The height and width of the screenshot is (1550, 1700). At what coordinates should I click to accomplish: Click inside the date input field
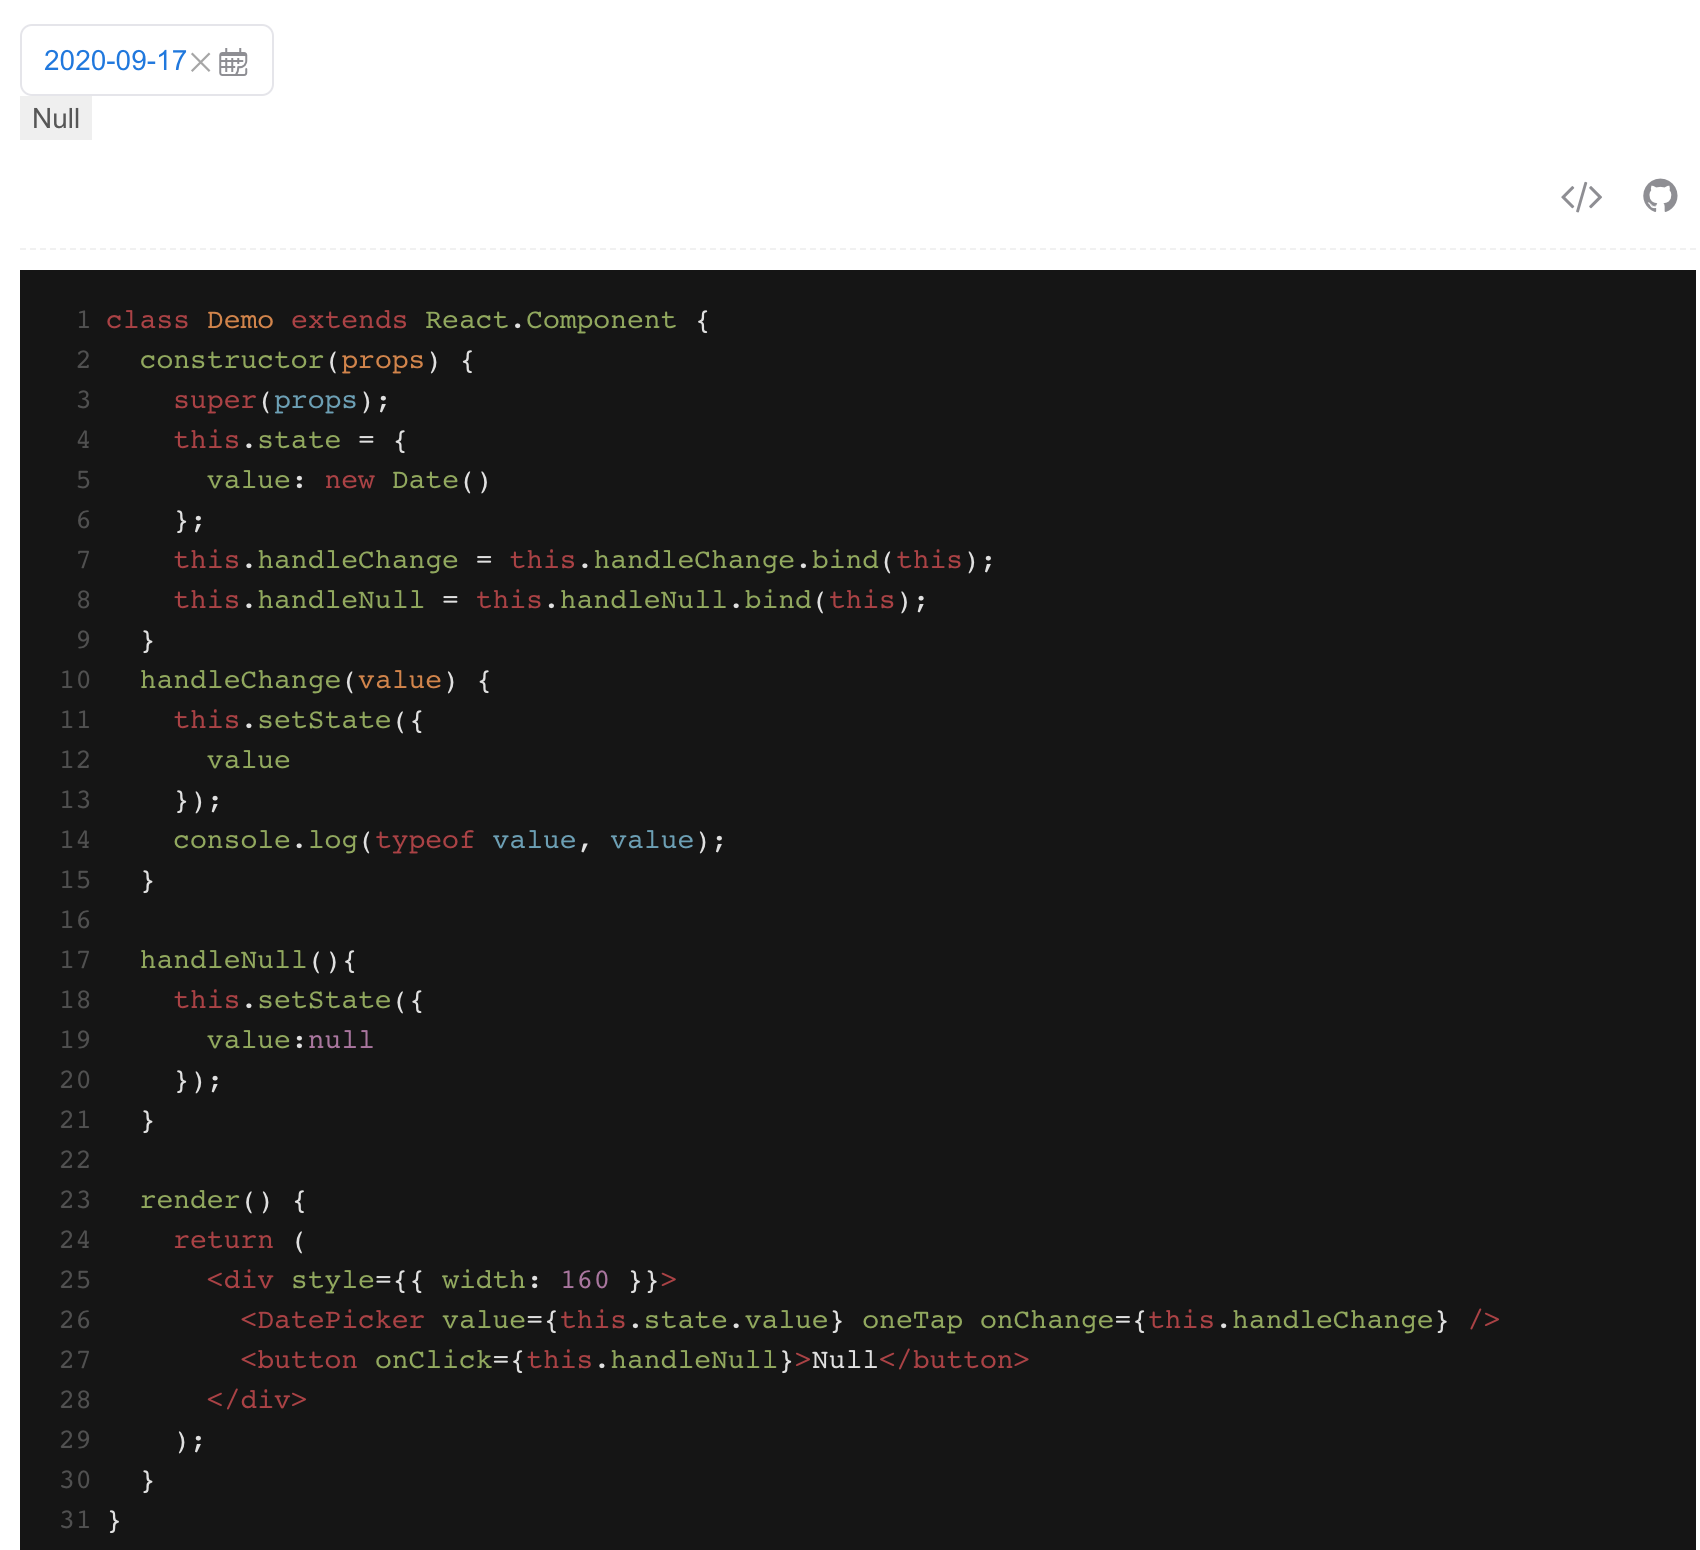click(115, 60)
